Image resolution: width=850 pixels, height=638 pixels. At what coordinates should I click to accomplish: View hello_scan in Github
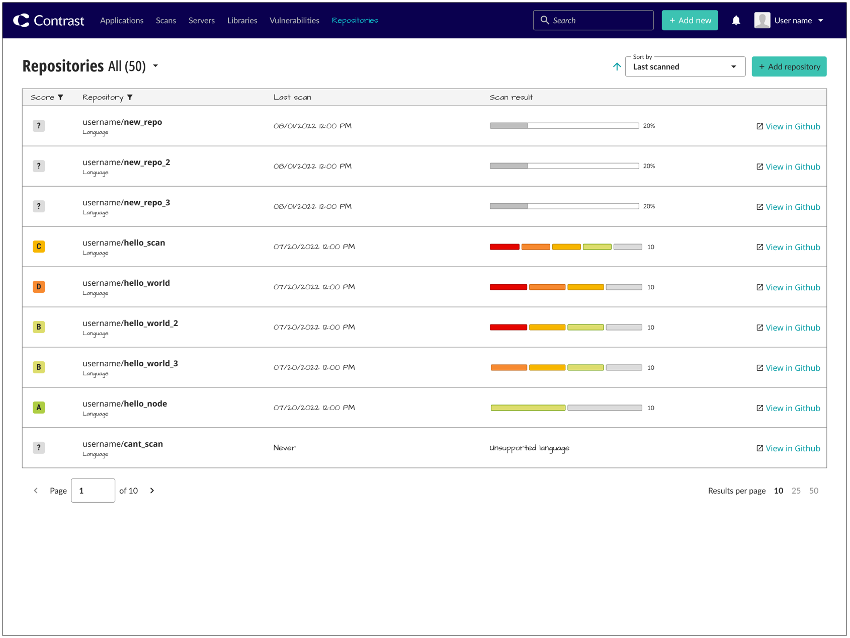pyautogui.click(x=788, y=247)
